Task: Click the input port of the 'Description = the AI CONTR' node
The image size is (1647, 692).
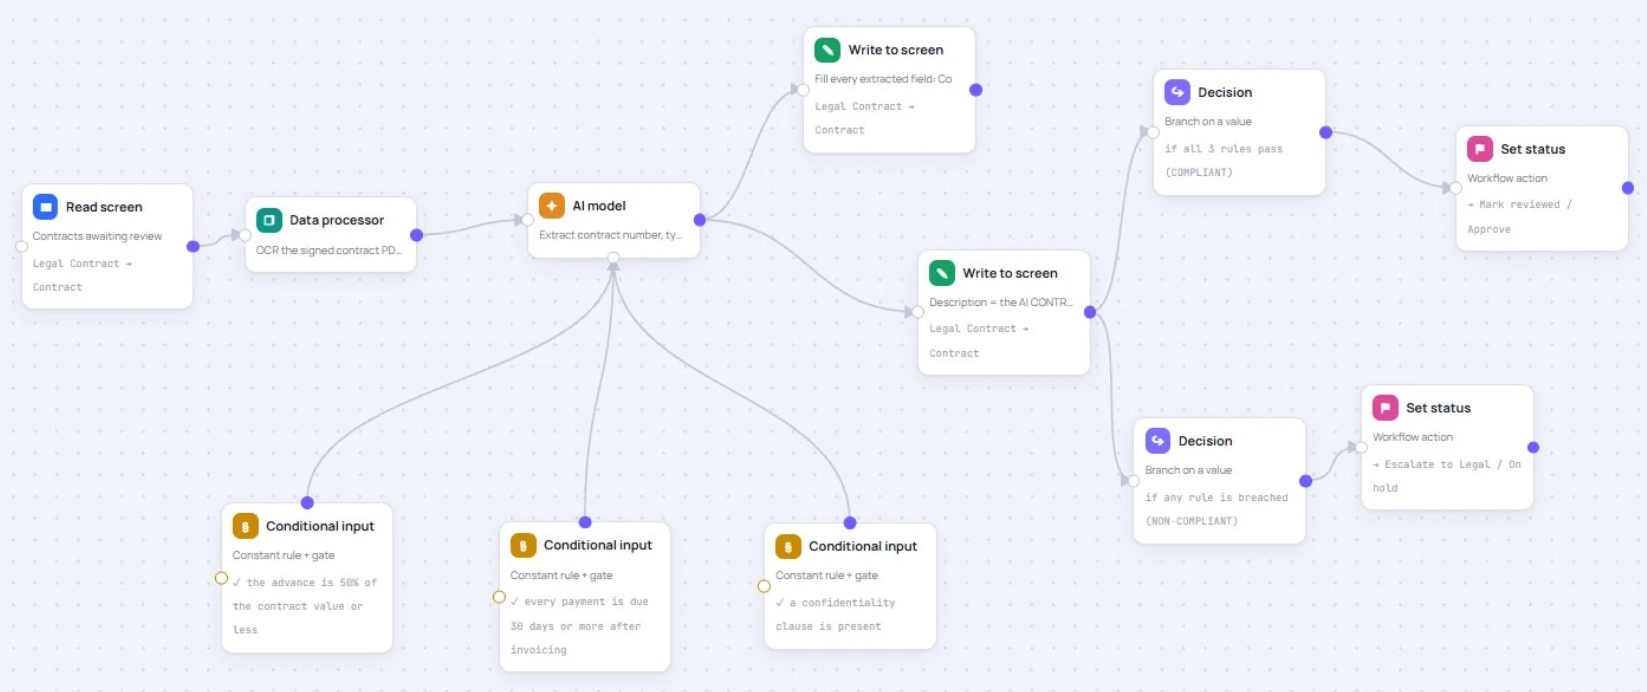Action: [x=918, y=312]
